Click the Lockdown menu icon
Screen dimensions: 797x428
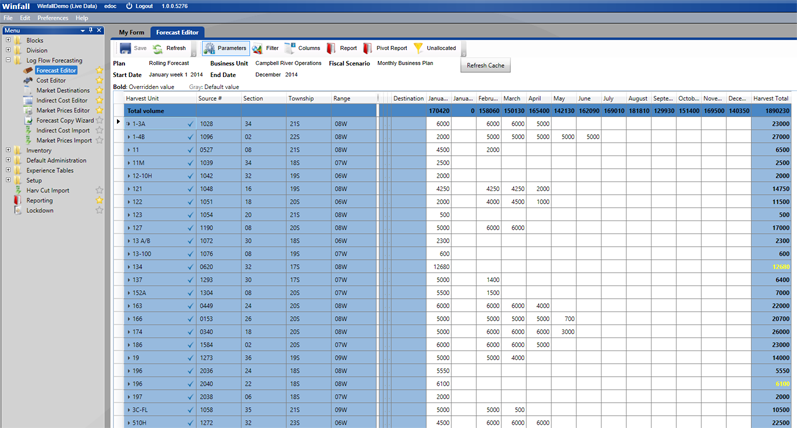pyautogui.click(x=18, y=210)
